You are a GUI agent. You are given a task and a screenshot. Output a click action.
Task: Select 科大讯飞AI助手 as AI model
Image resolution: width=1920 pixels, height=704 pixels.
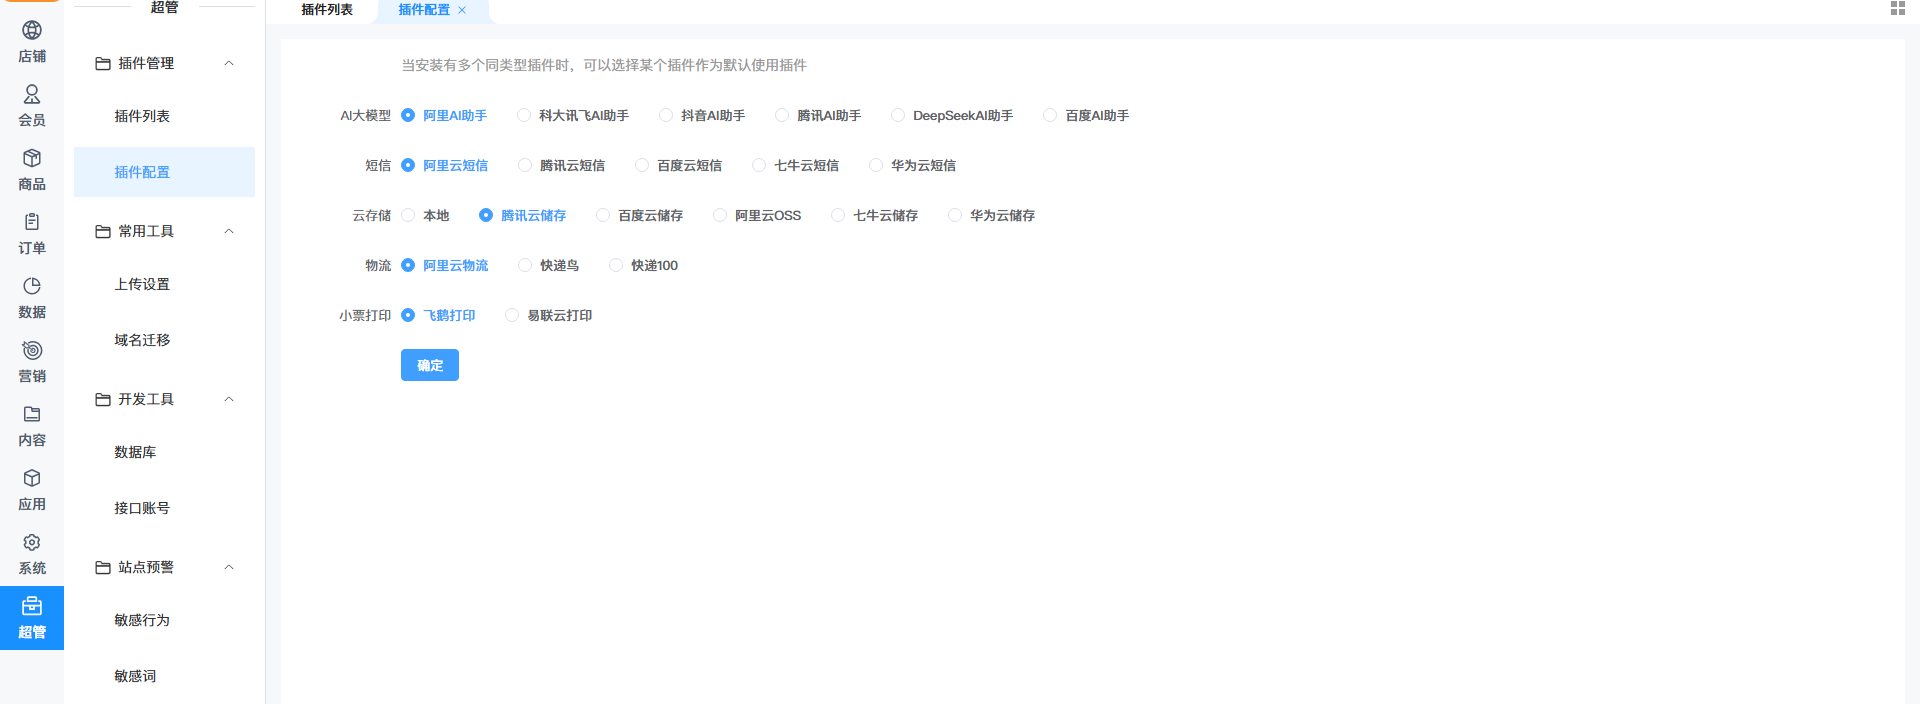click(573, 116)
